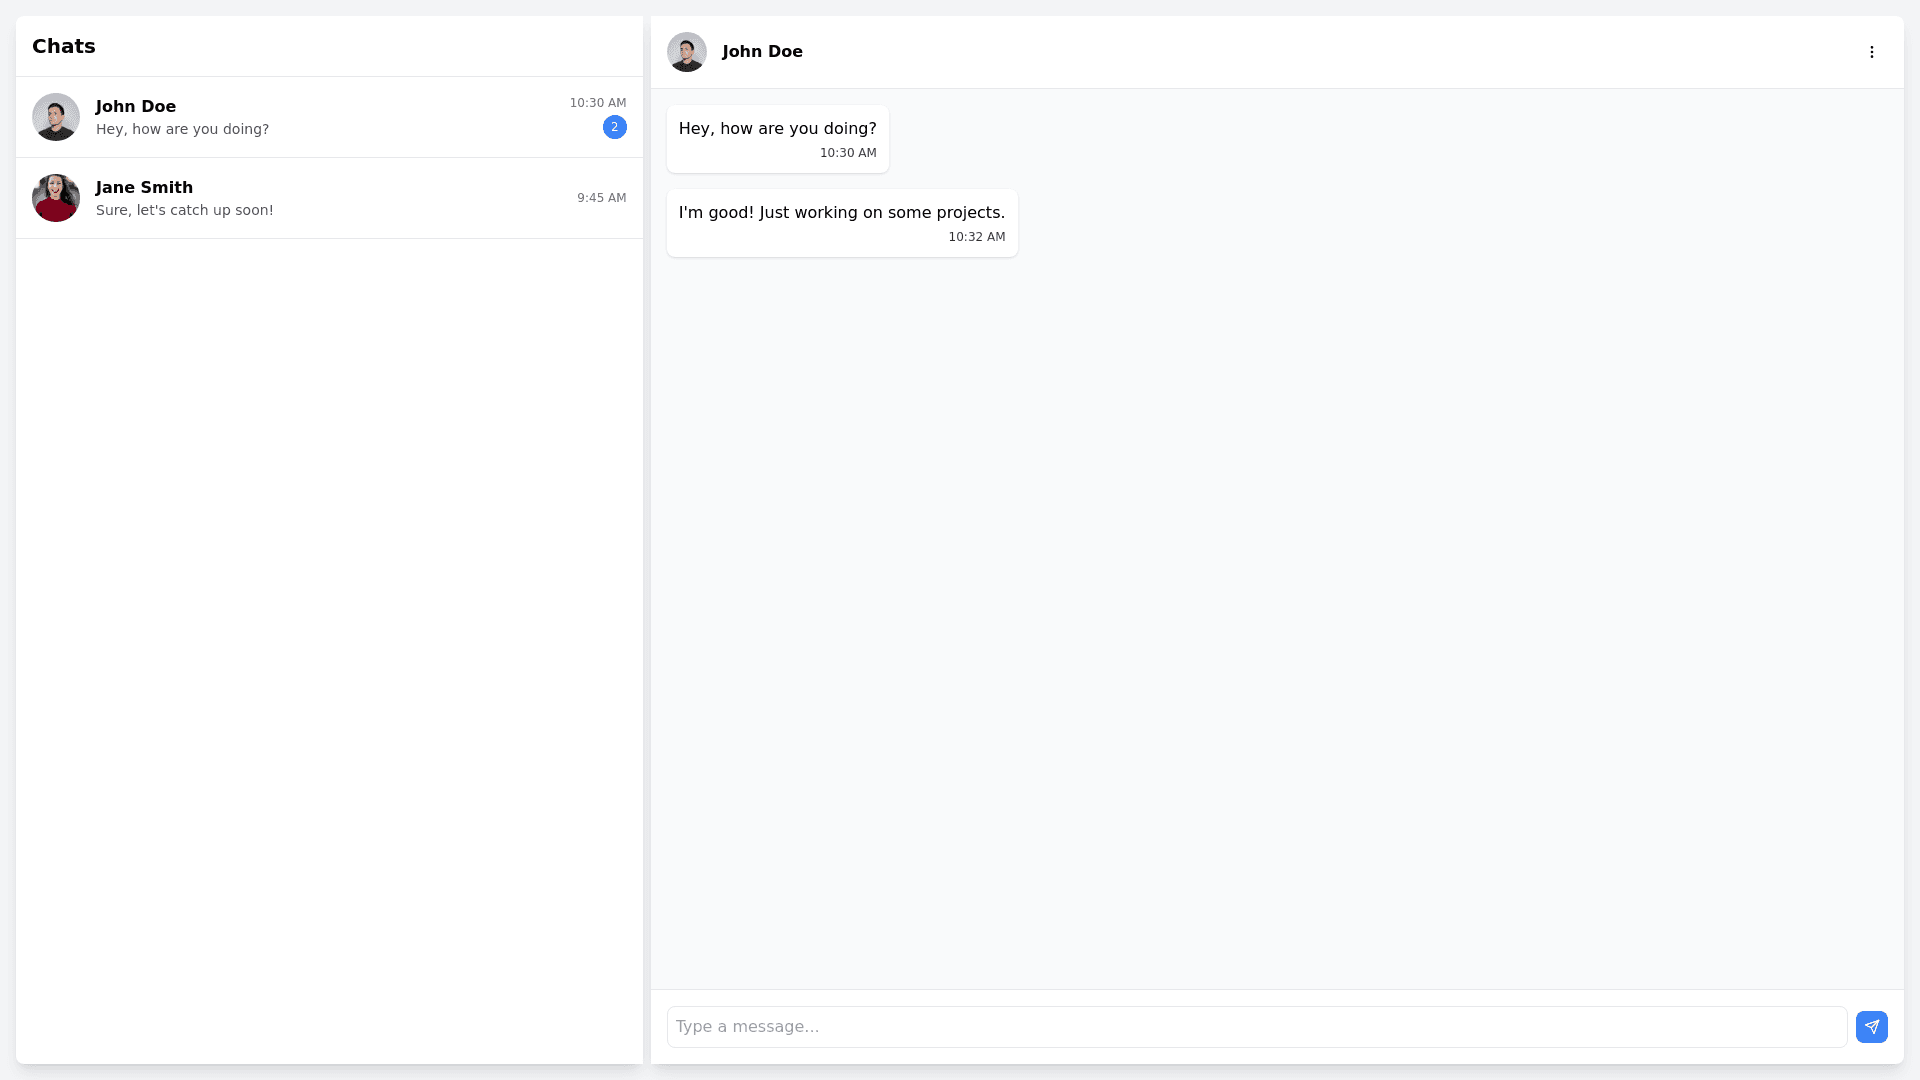Click the 10:30 AM timestamp in first bubble

847,153
